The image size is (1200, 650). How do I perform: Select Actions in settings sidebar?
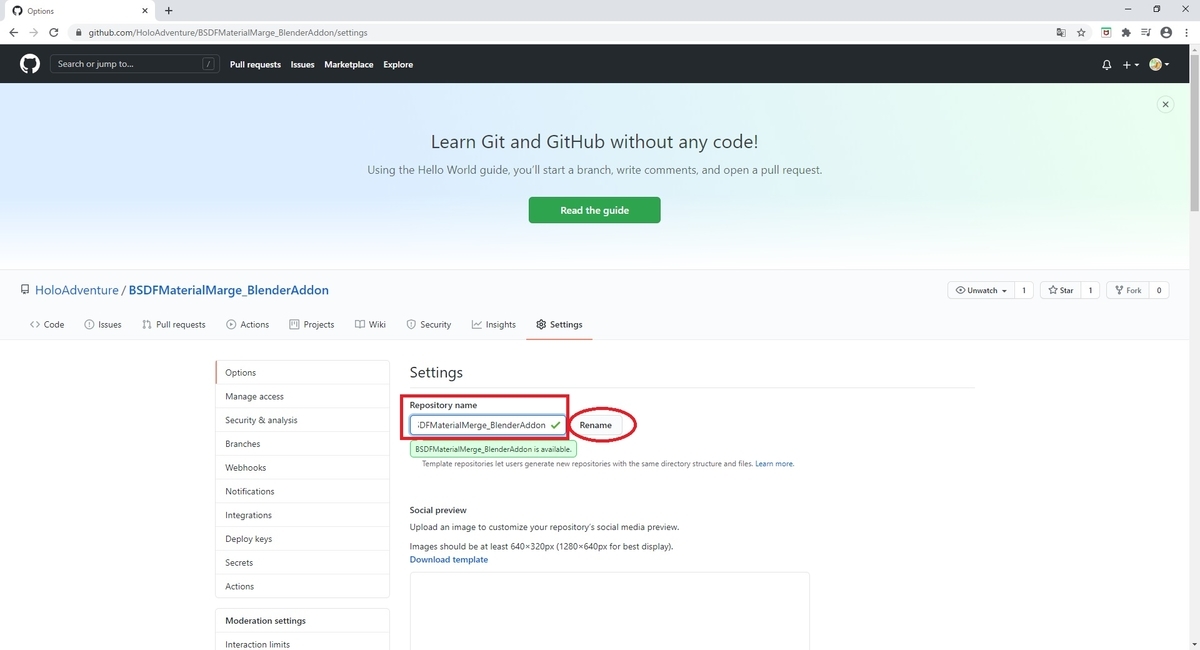coord(302,586)
